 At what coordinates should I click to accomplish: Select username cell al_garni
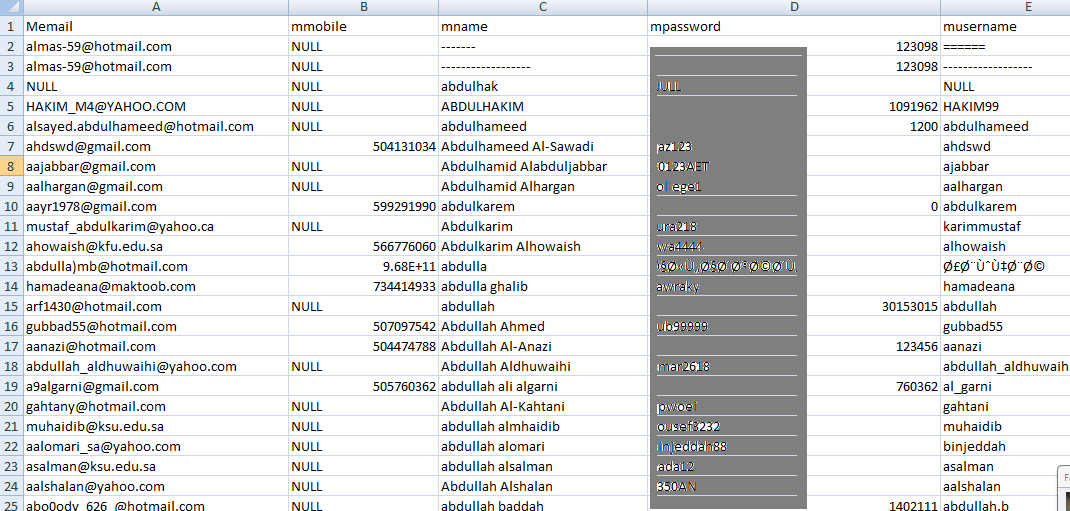point(1005,387)
